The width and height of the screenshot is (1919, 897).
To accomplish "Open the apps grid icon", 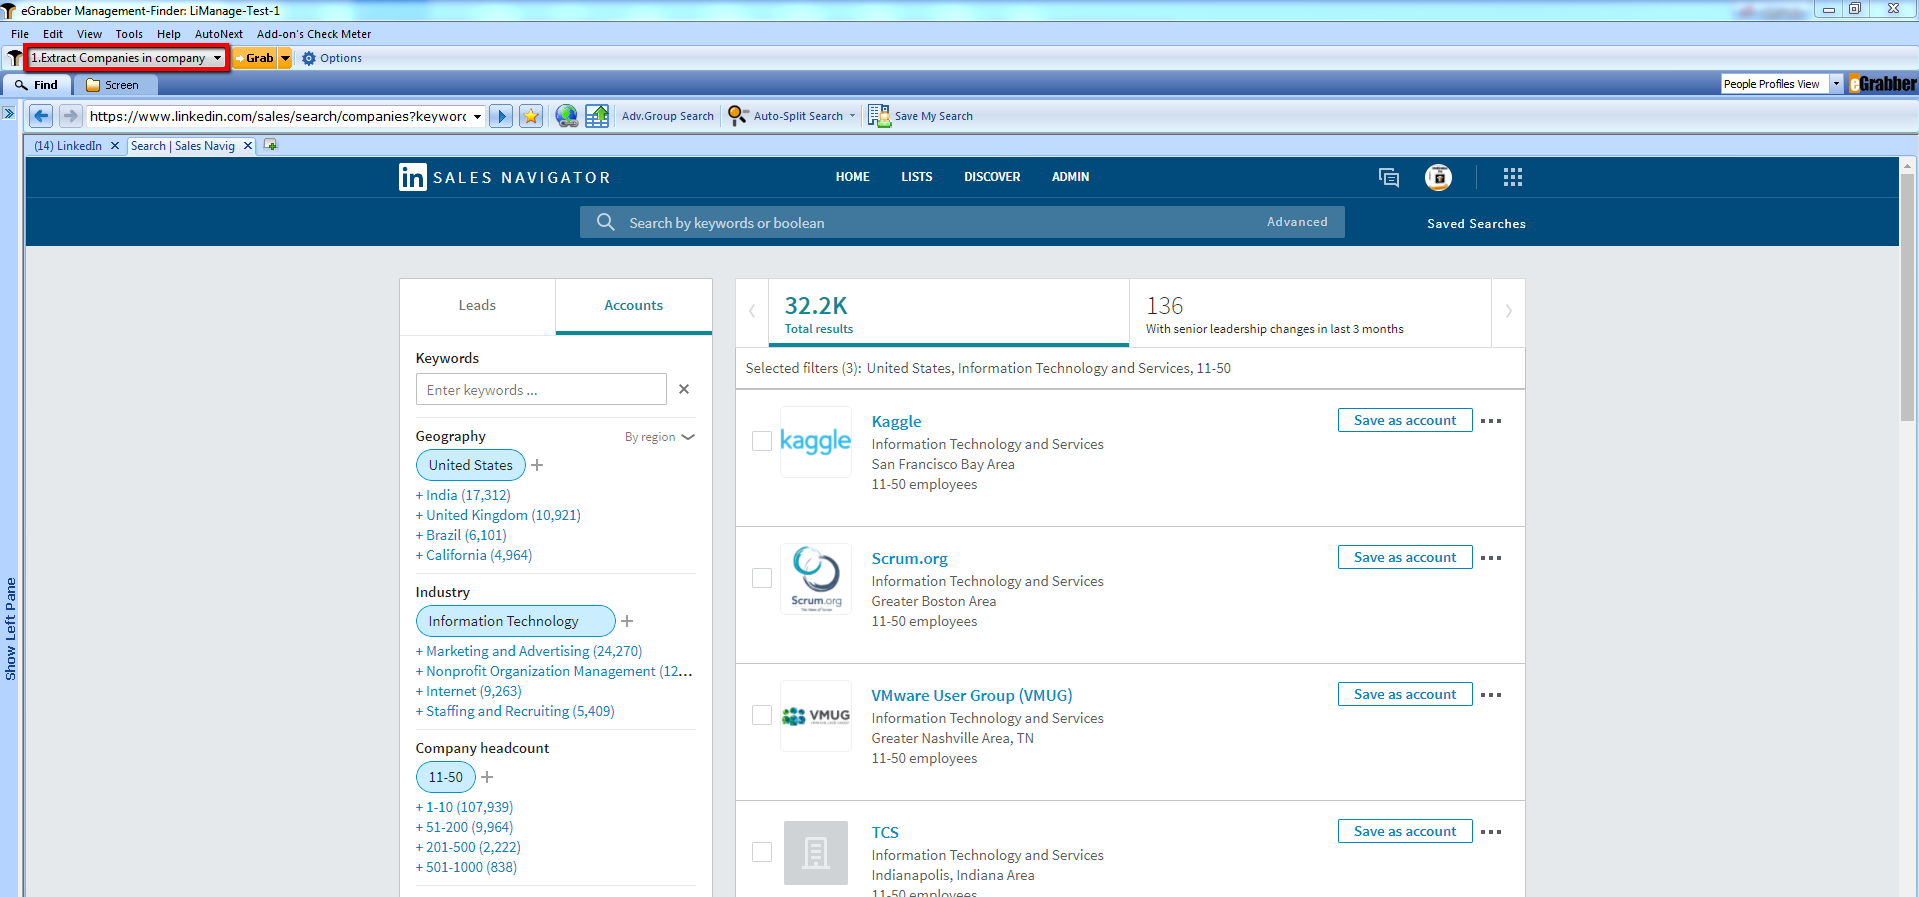I will [1513, 177].
